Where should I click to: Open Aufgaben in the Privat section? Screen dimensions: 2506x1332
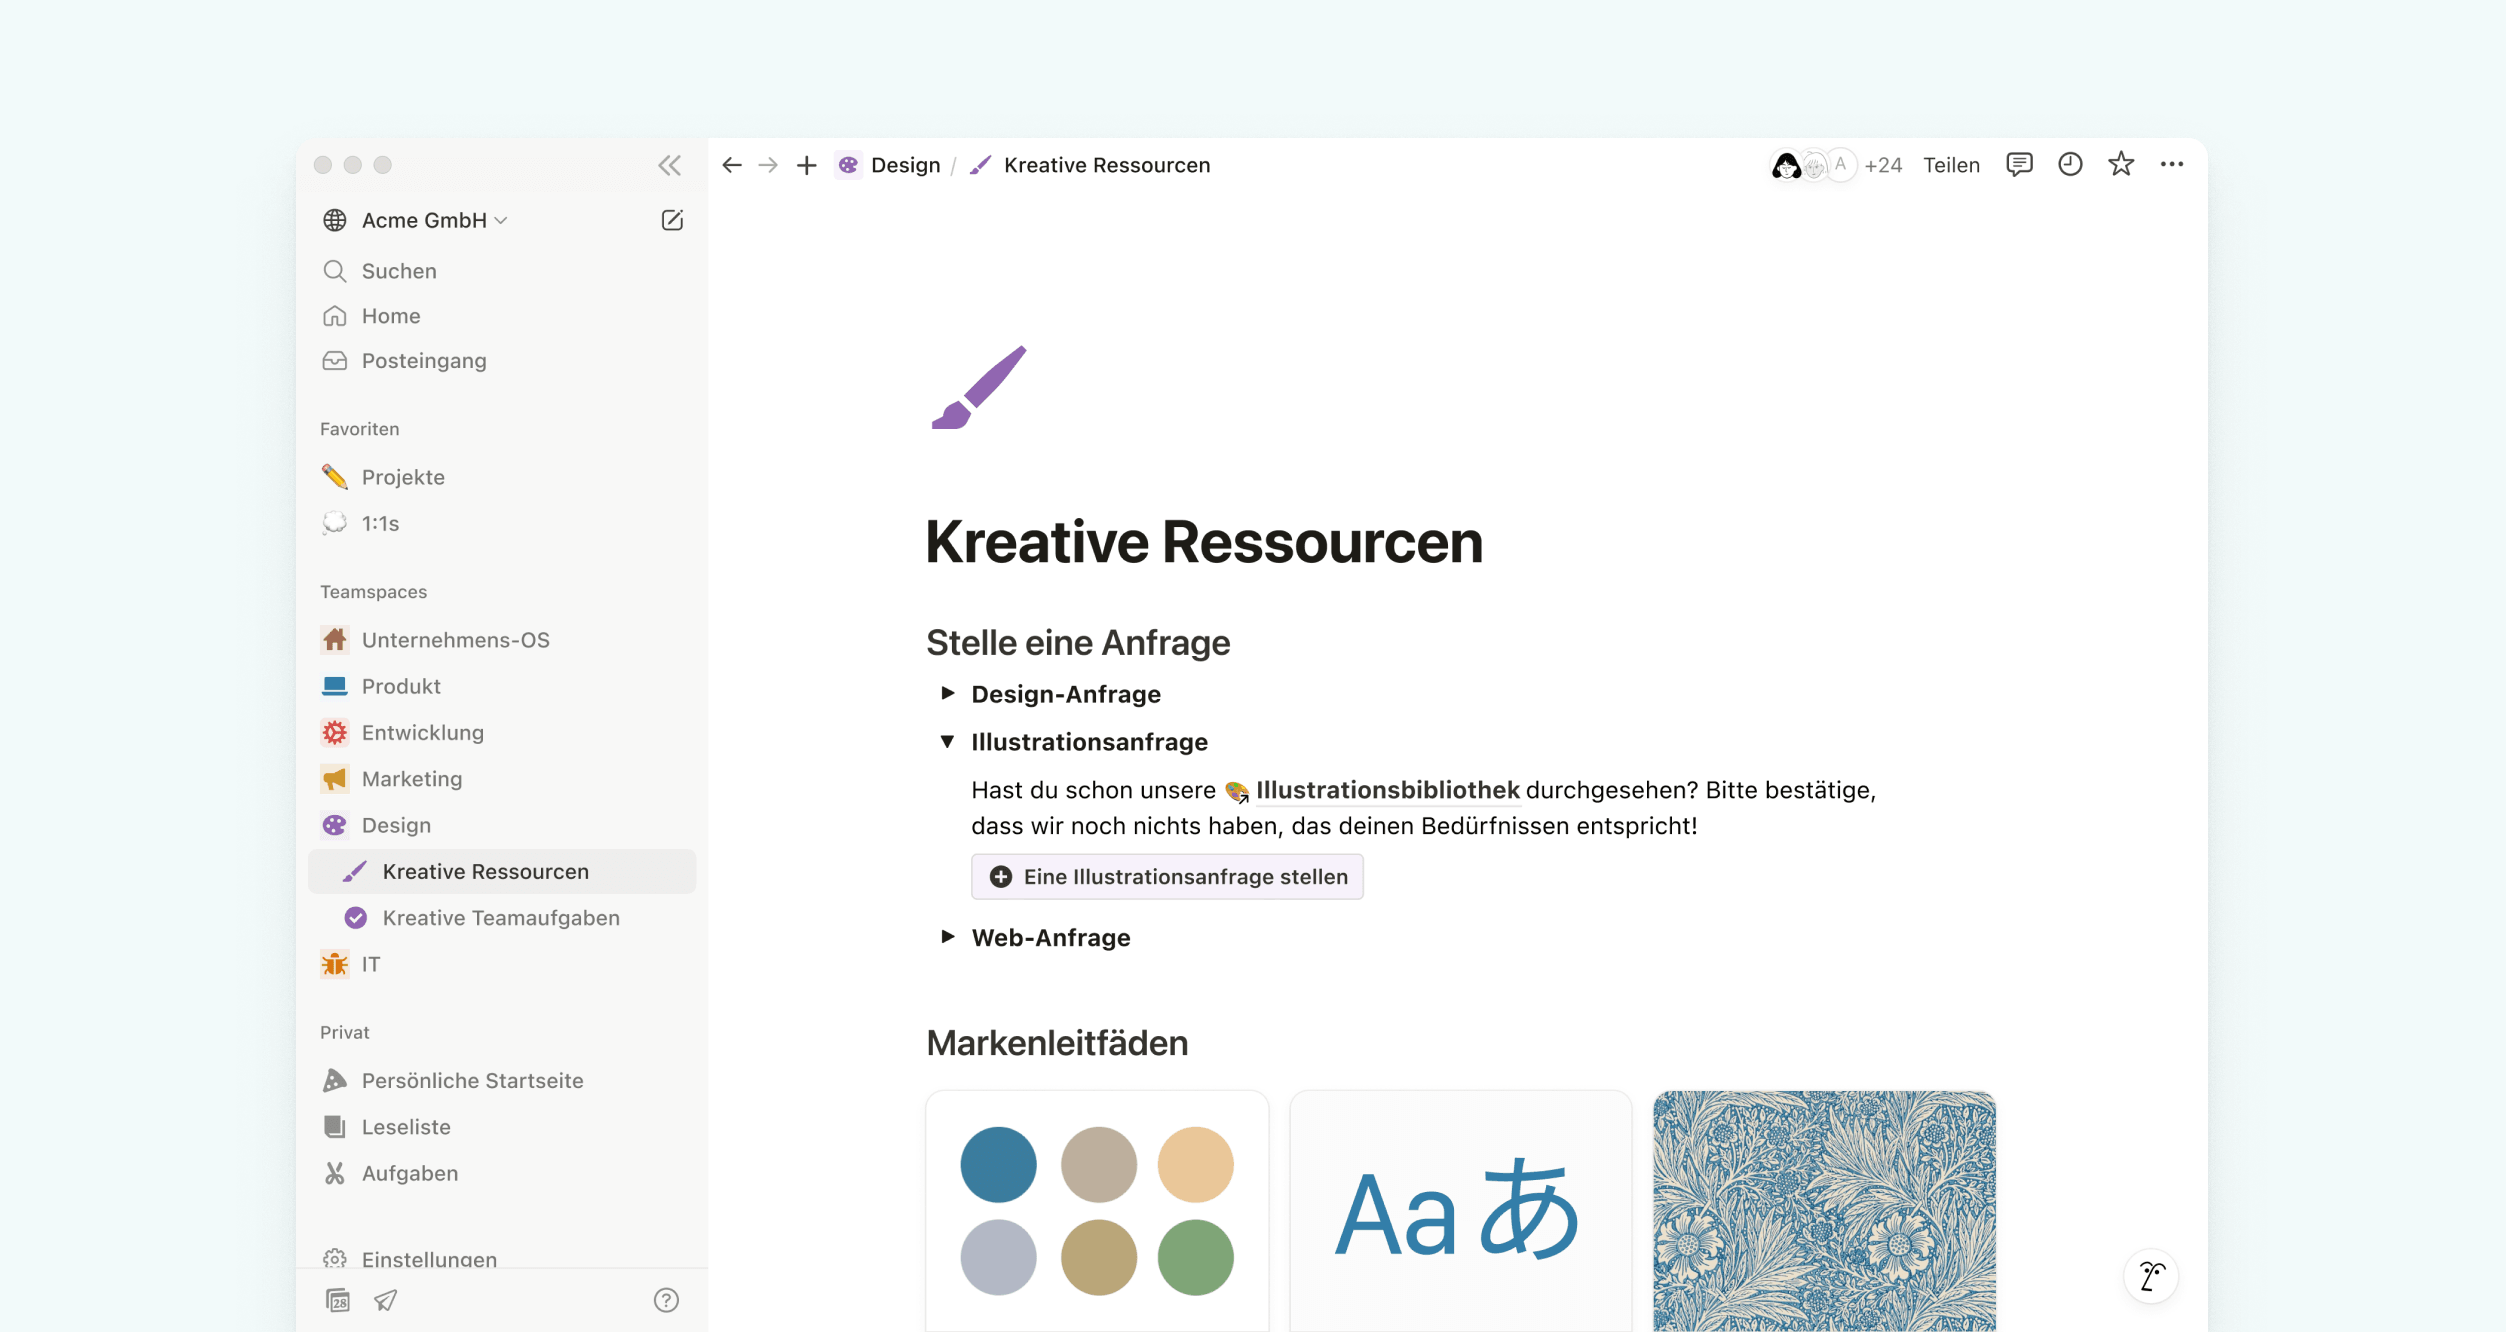[x=502, y=1173]
